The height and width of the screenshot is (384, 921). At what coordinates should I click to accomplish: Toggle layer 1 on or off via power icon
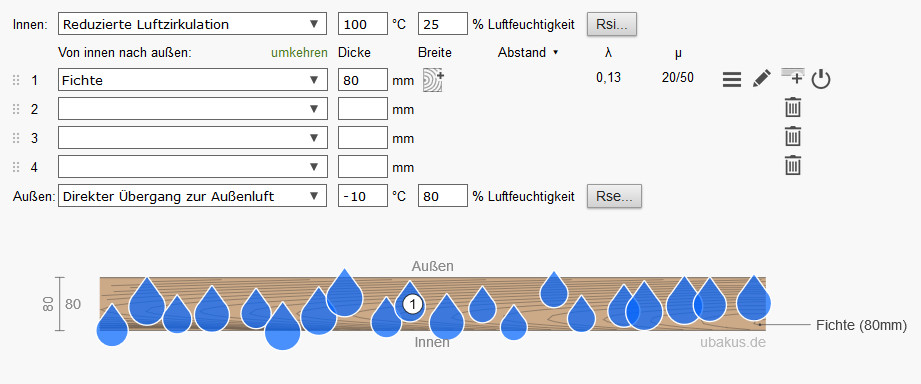coord(821,79)
